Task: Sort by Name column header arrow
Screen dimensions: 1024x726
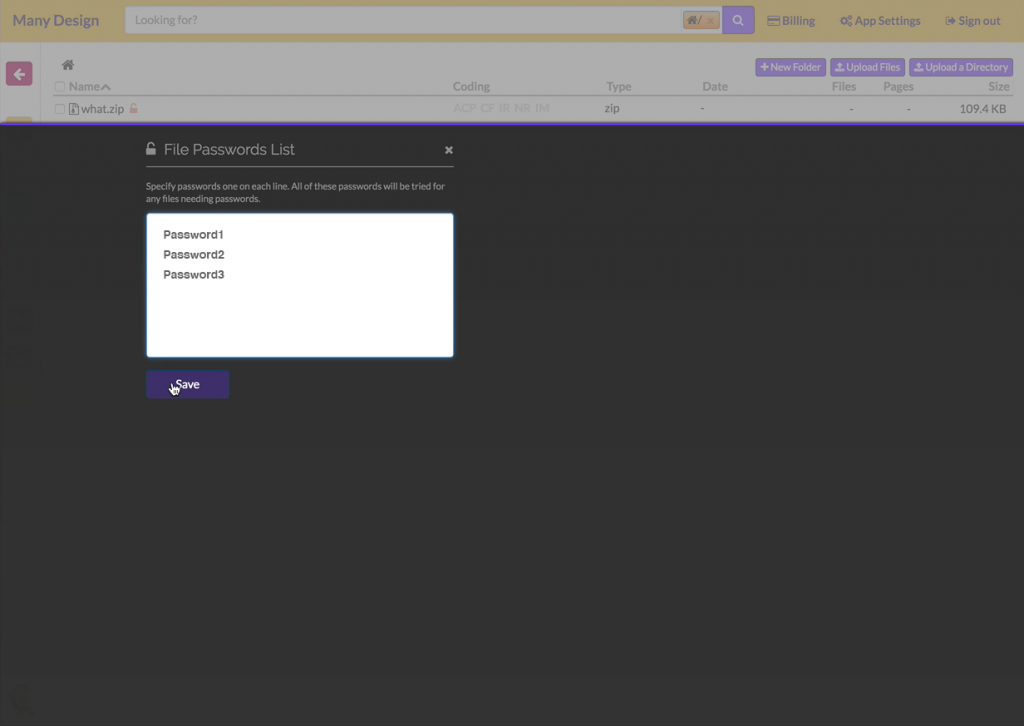Action: (106, 87)
